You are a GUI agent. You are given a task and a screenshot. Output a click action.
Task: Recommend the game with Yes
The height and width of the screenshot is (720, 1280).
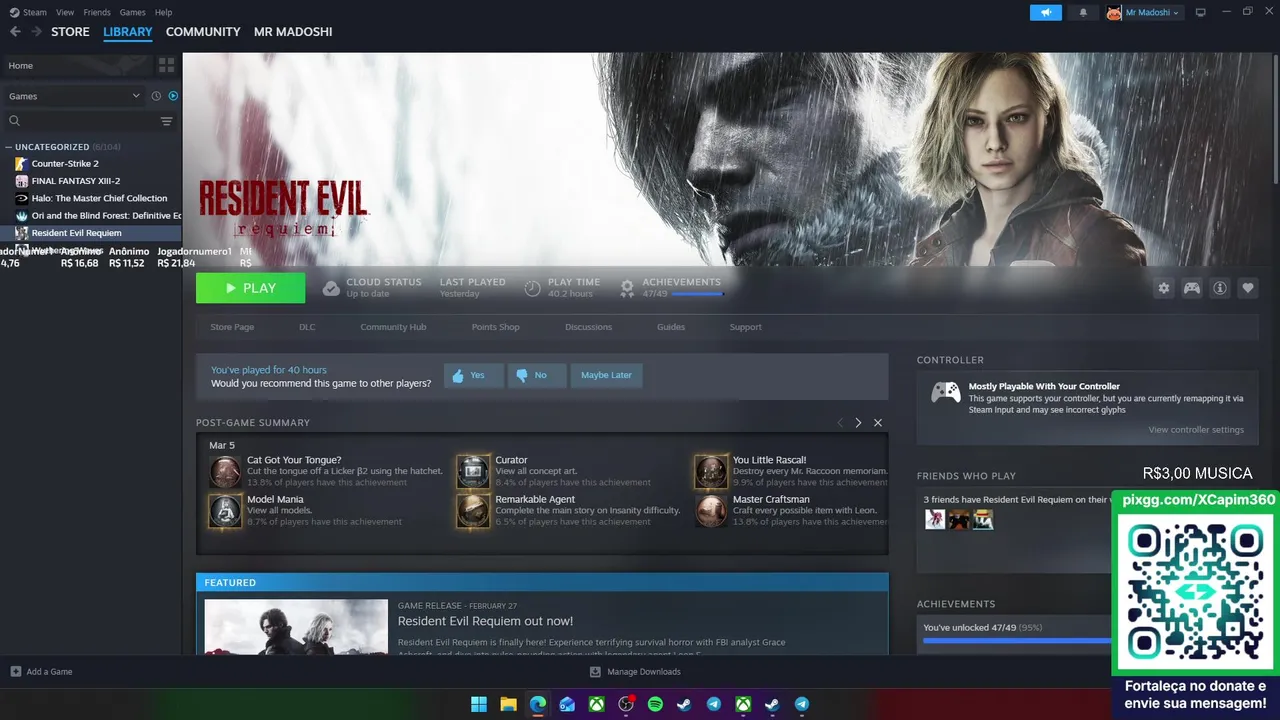473,375
